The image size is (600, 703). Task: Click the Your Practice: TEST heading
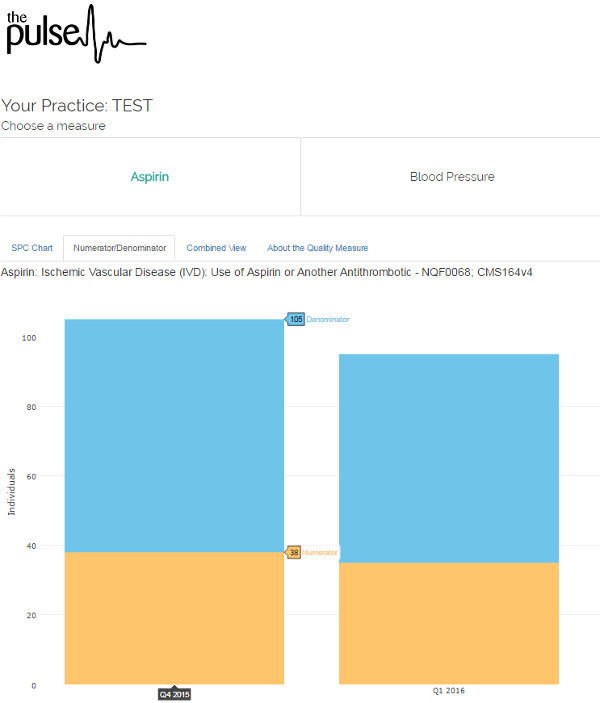click(77, 105)
